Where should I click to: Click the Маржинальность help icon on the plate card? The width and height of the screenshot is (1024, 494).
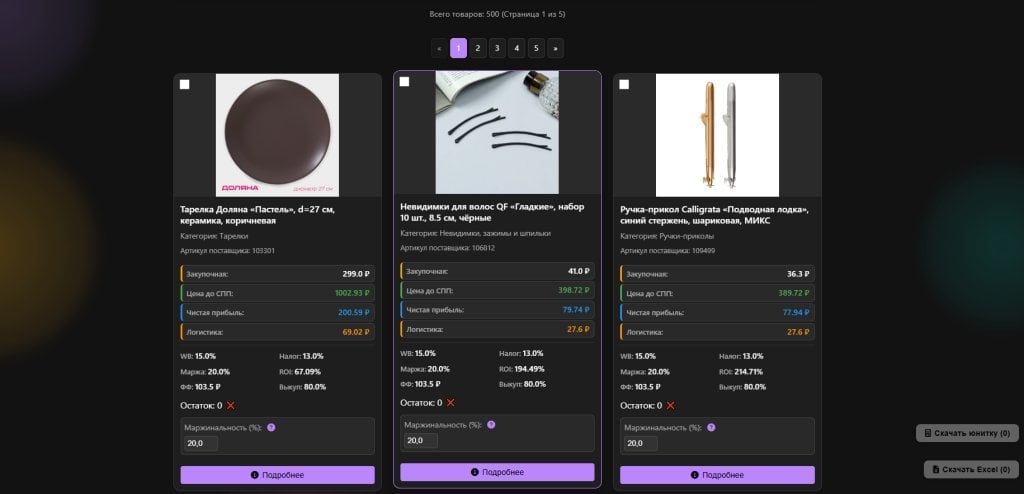272,427
